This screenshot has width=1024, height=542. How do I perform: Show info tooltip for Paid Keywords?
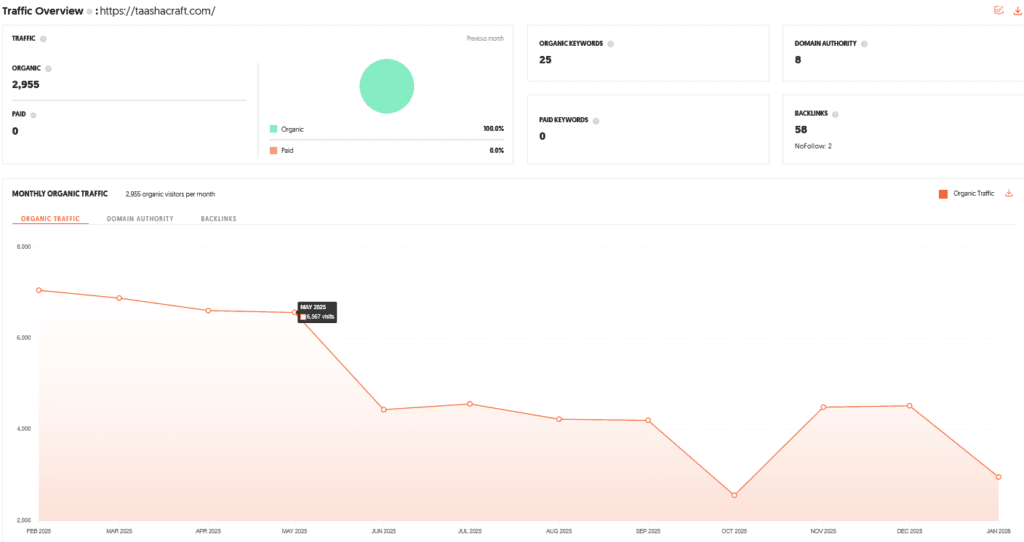pyautogui.click(x=595, y=121)
